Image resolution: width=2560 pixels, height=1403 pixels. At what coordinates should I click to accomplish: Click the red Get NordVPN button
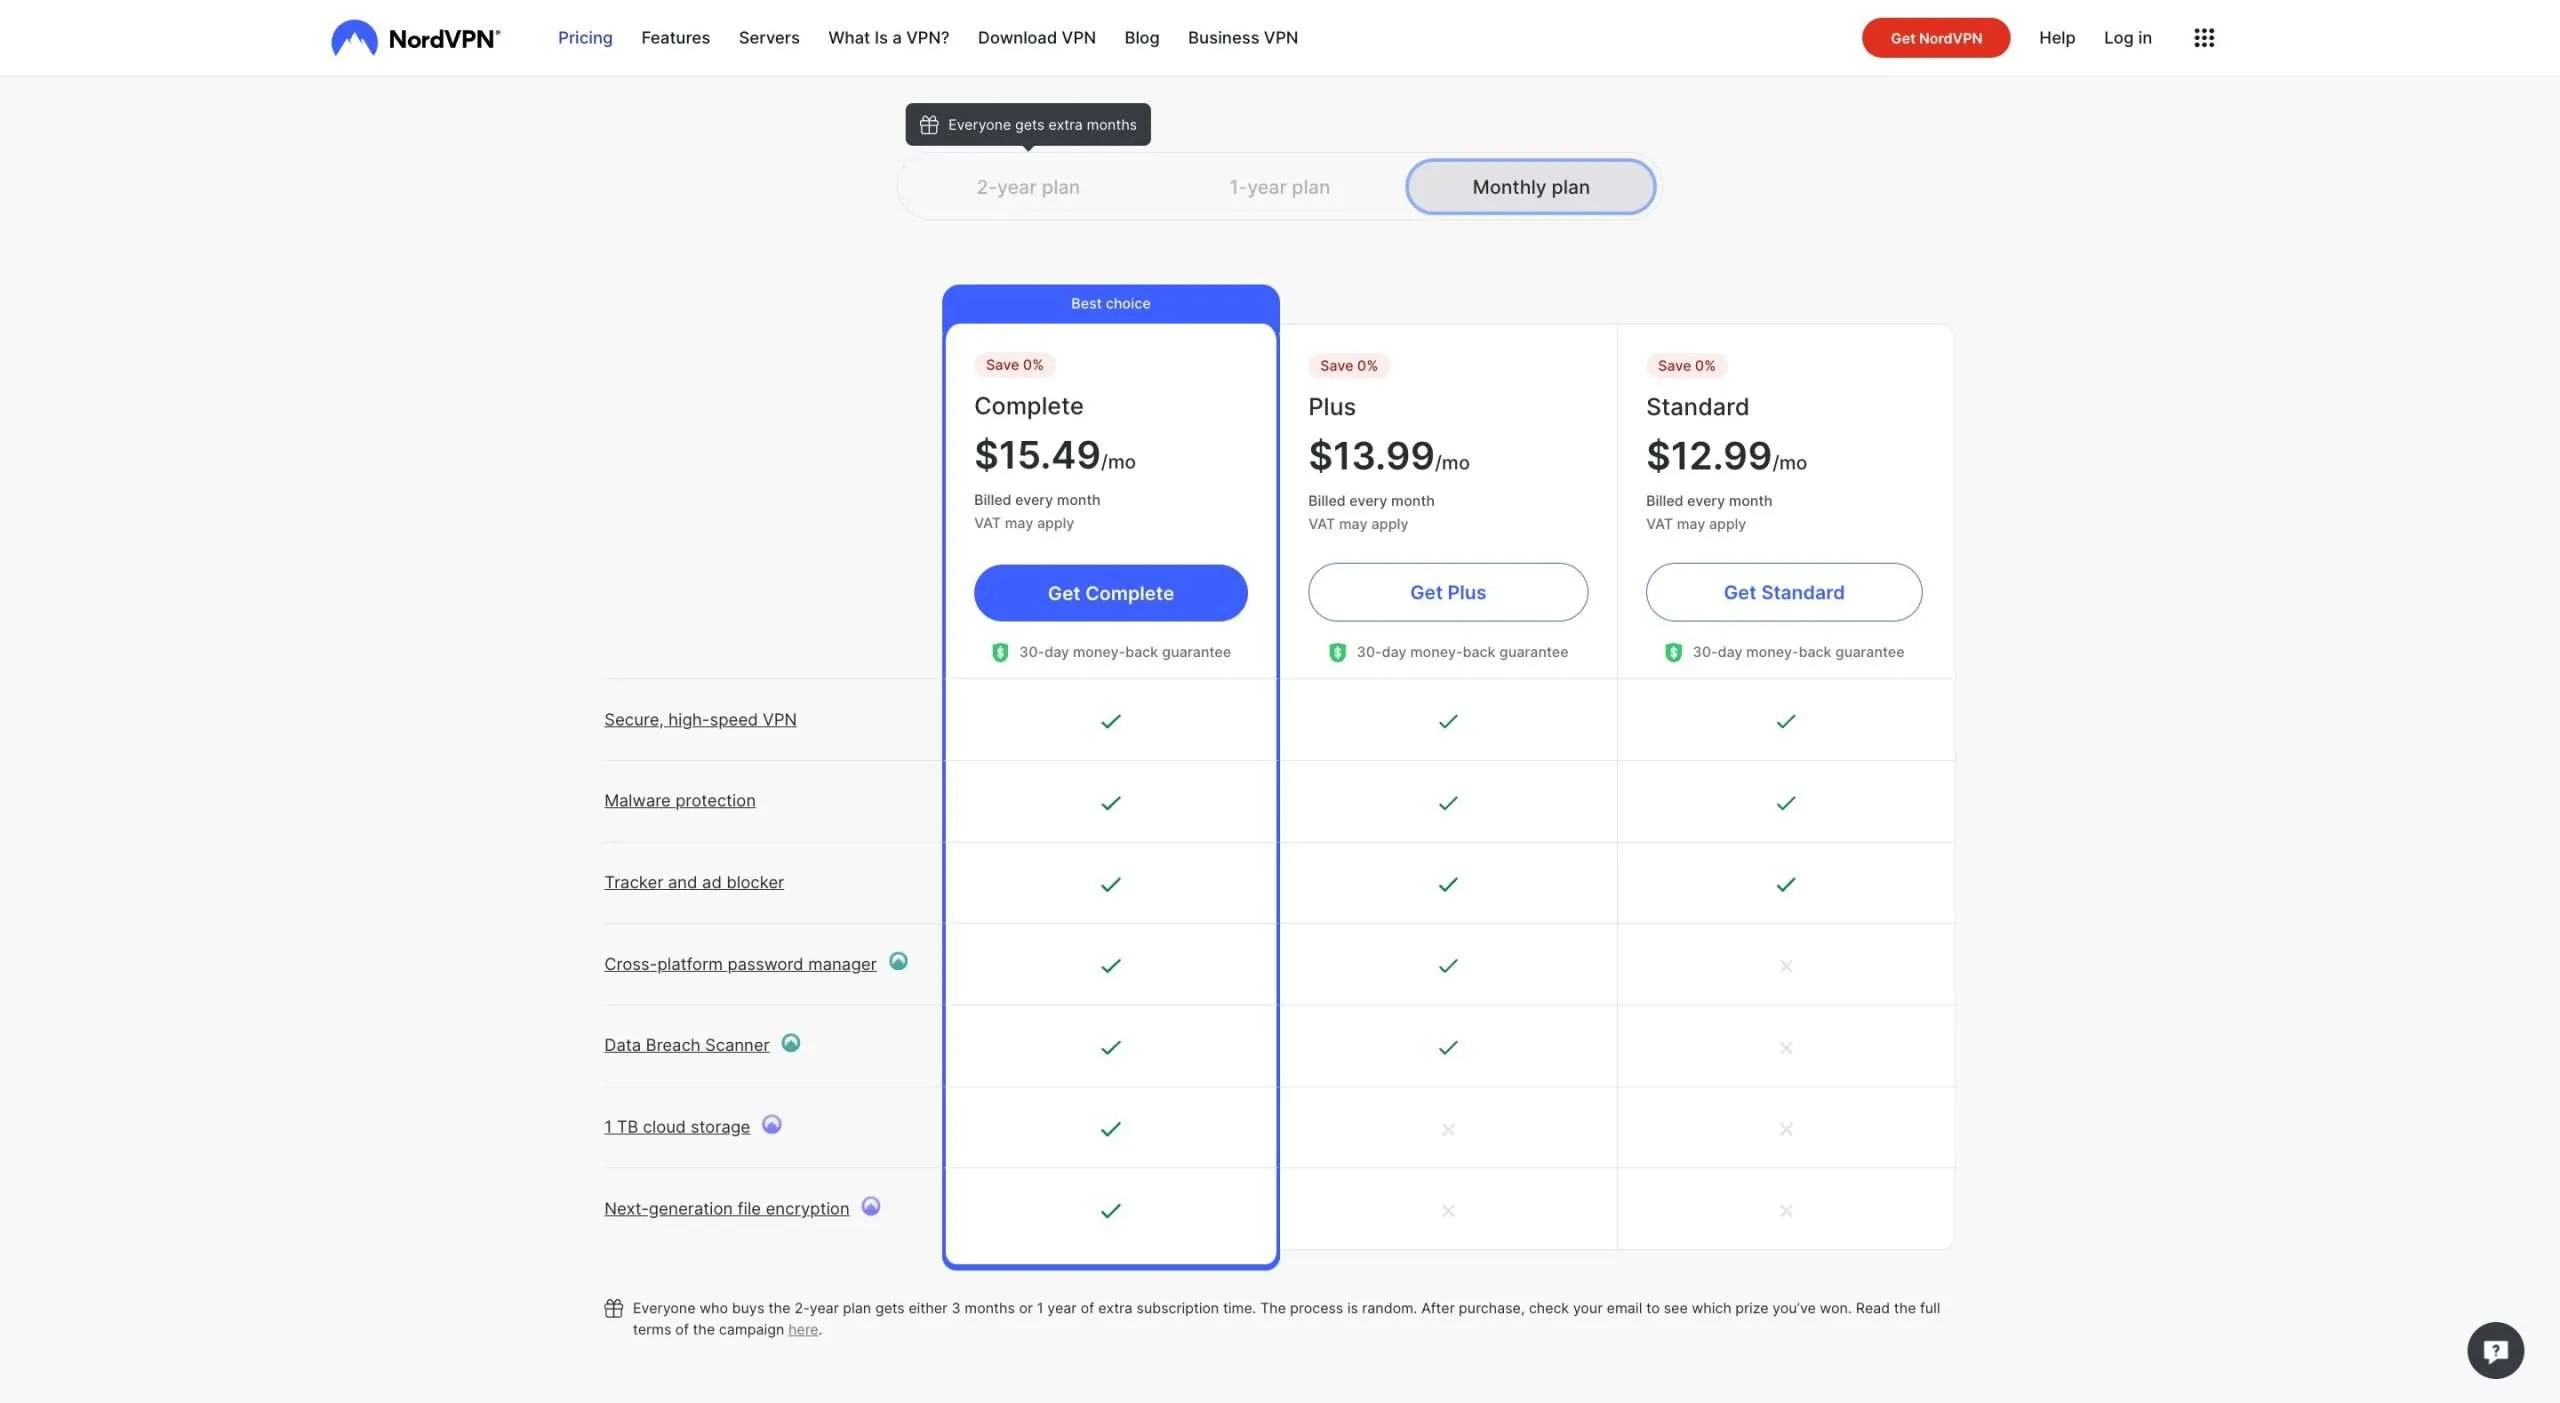coord(1935,38)
